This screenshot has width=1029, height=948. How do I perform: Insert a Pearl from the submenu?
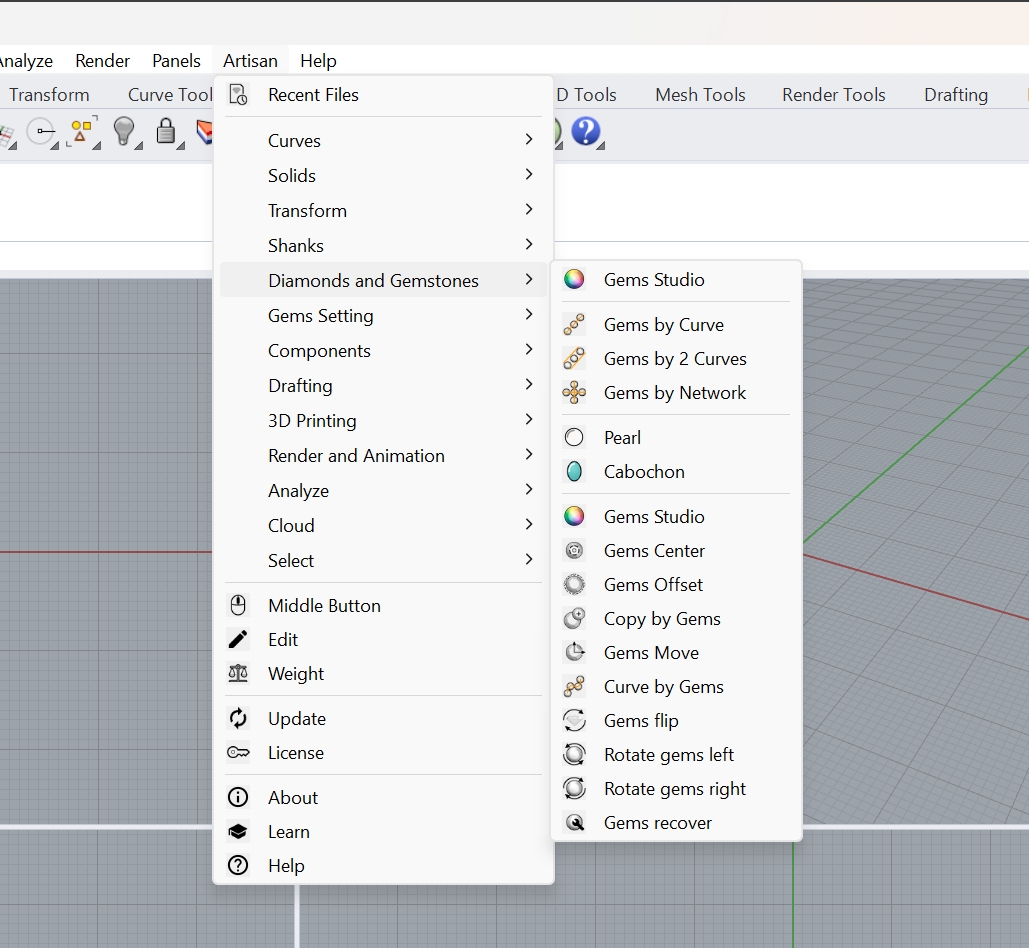coord(622,438)
